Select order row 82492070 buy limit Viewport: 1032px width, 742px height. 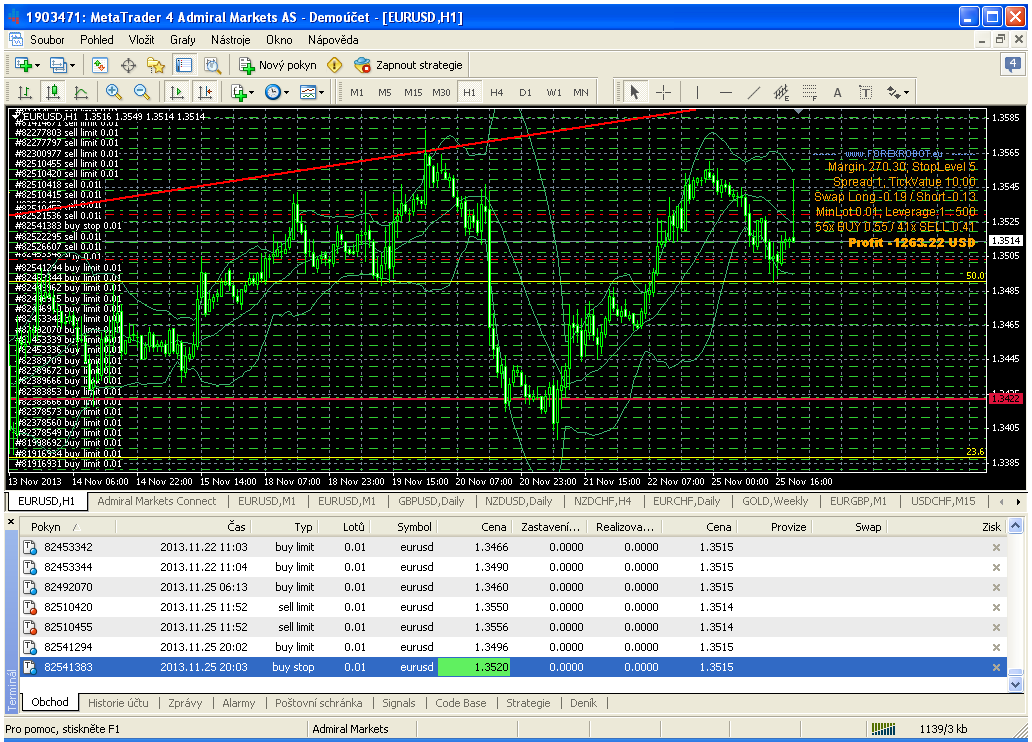pos(513,587)
